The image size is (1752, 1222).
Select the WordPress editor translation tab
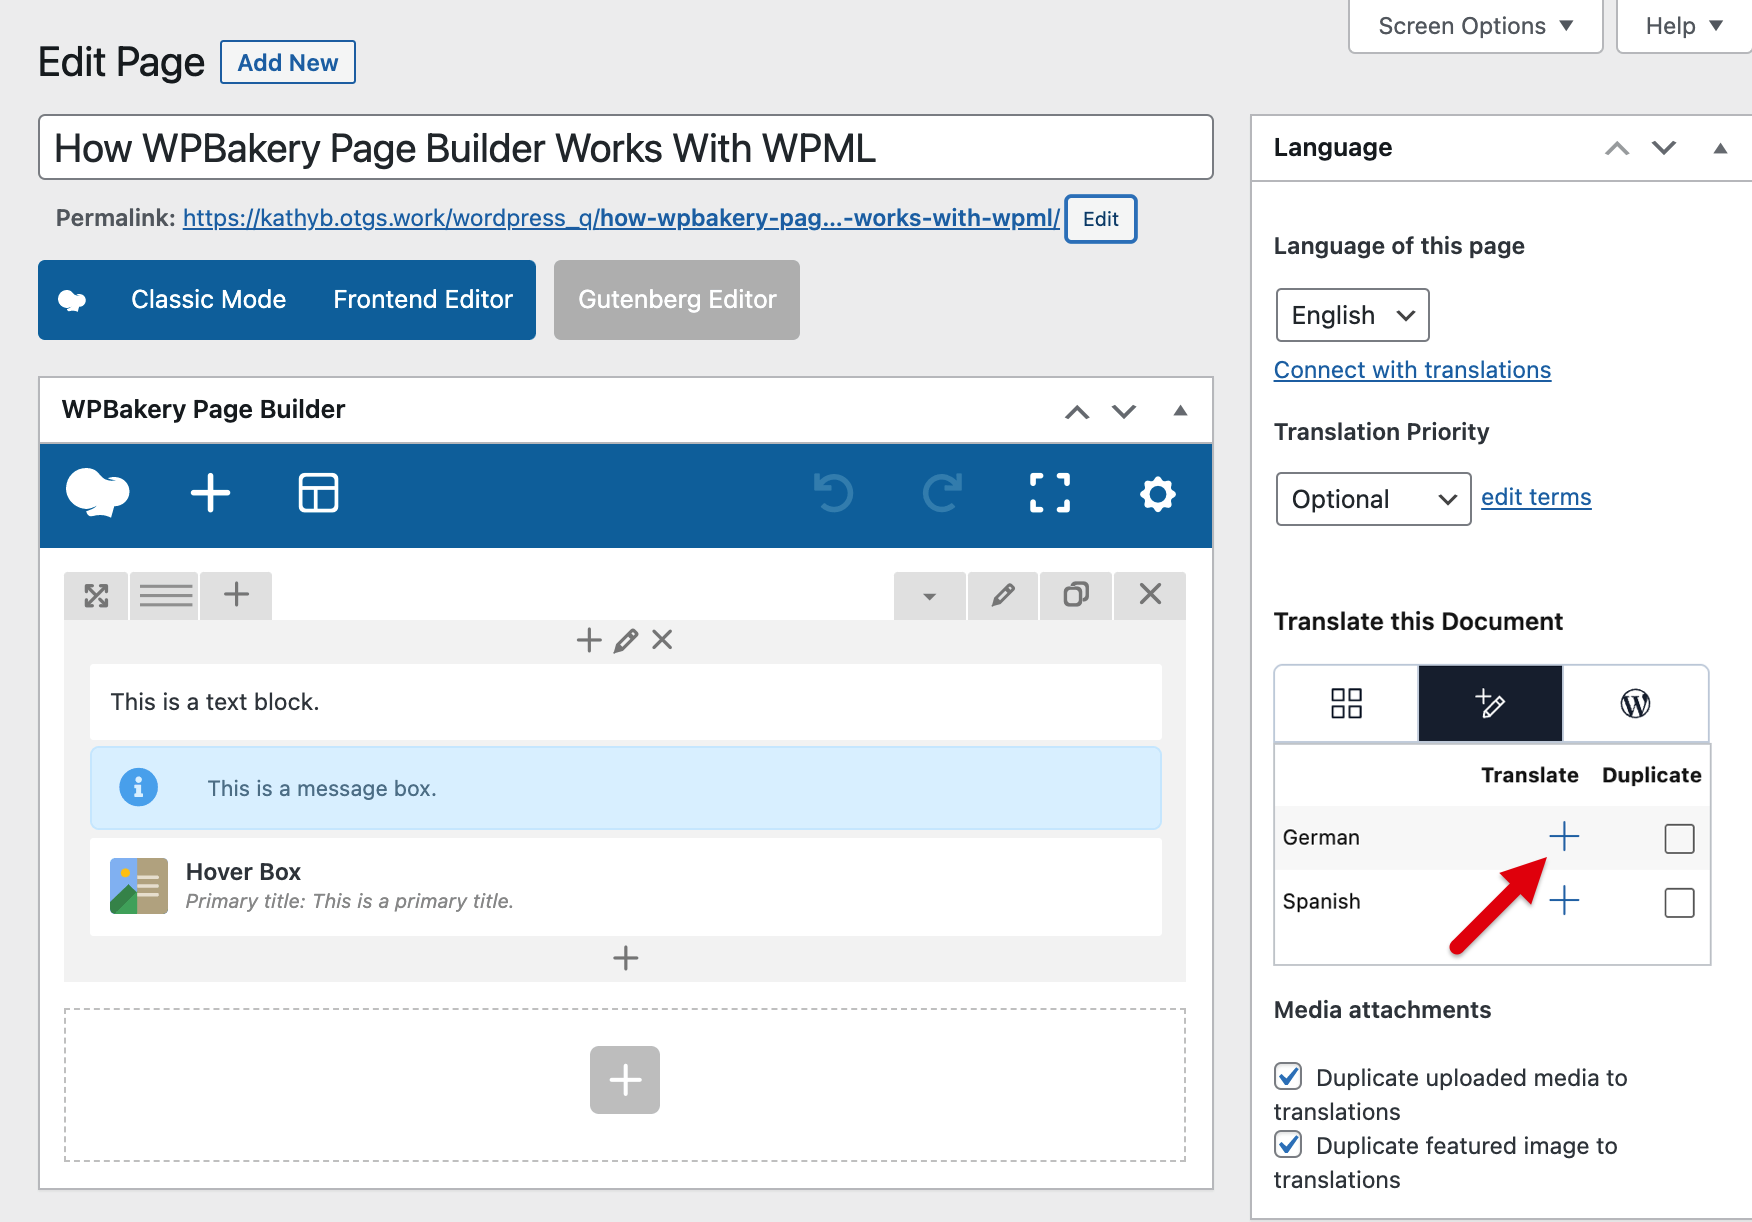click(1635, 703)
